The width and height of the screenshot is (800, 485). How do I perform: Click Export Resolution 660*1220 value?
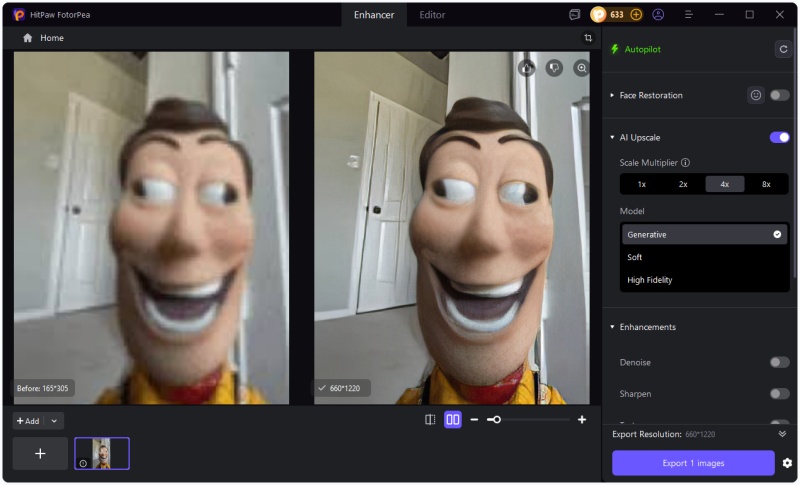click(x=699, y=435)
